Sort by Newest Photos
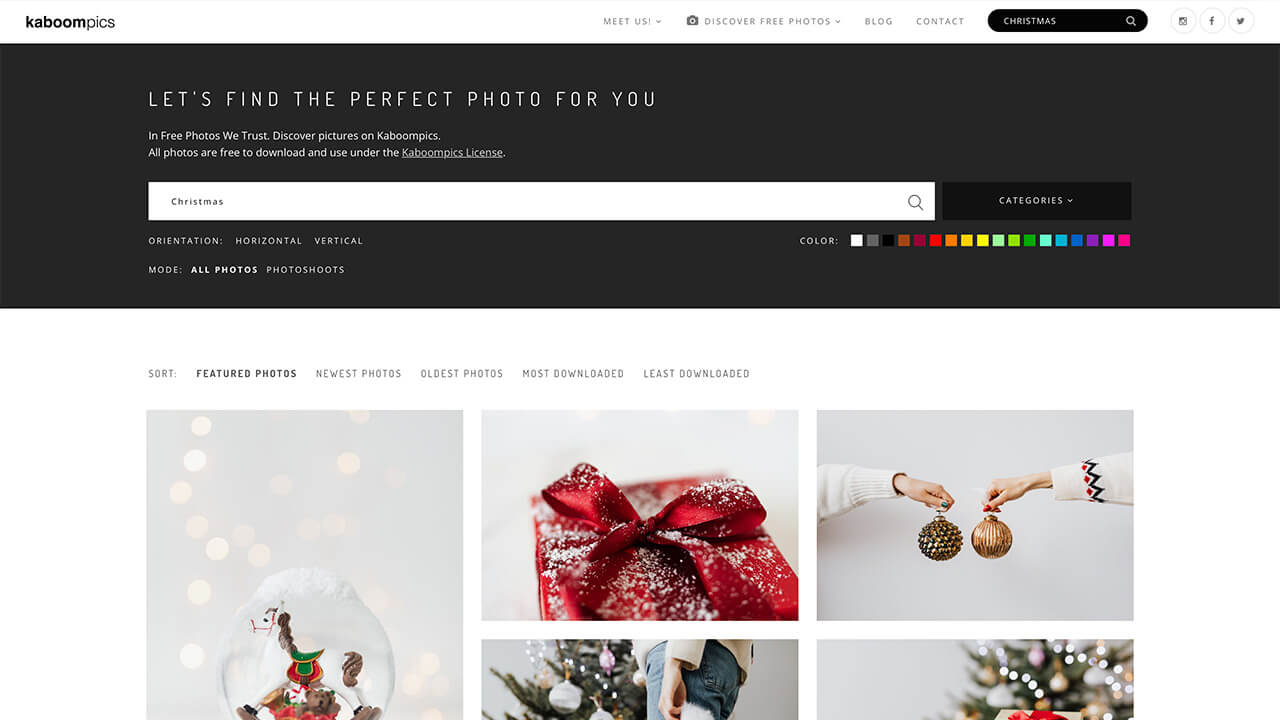1280x720 pixels. 358,374
